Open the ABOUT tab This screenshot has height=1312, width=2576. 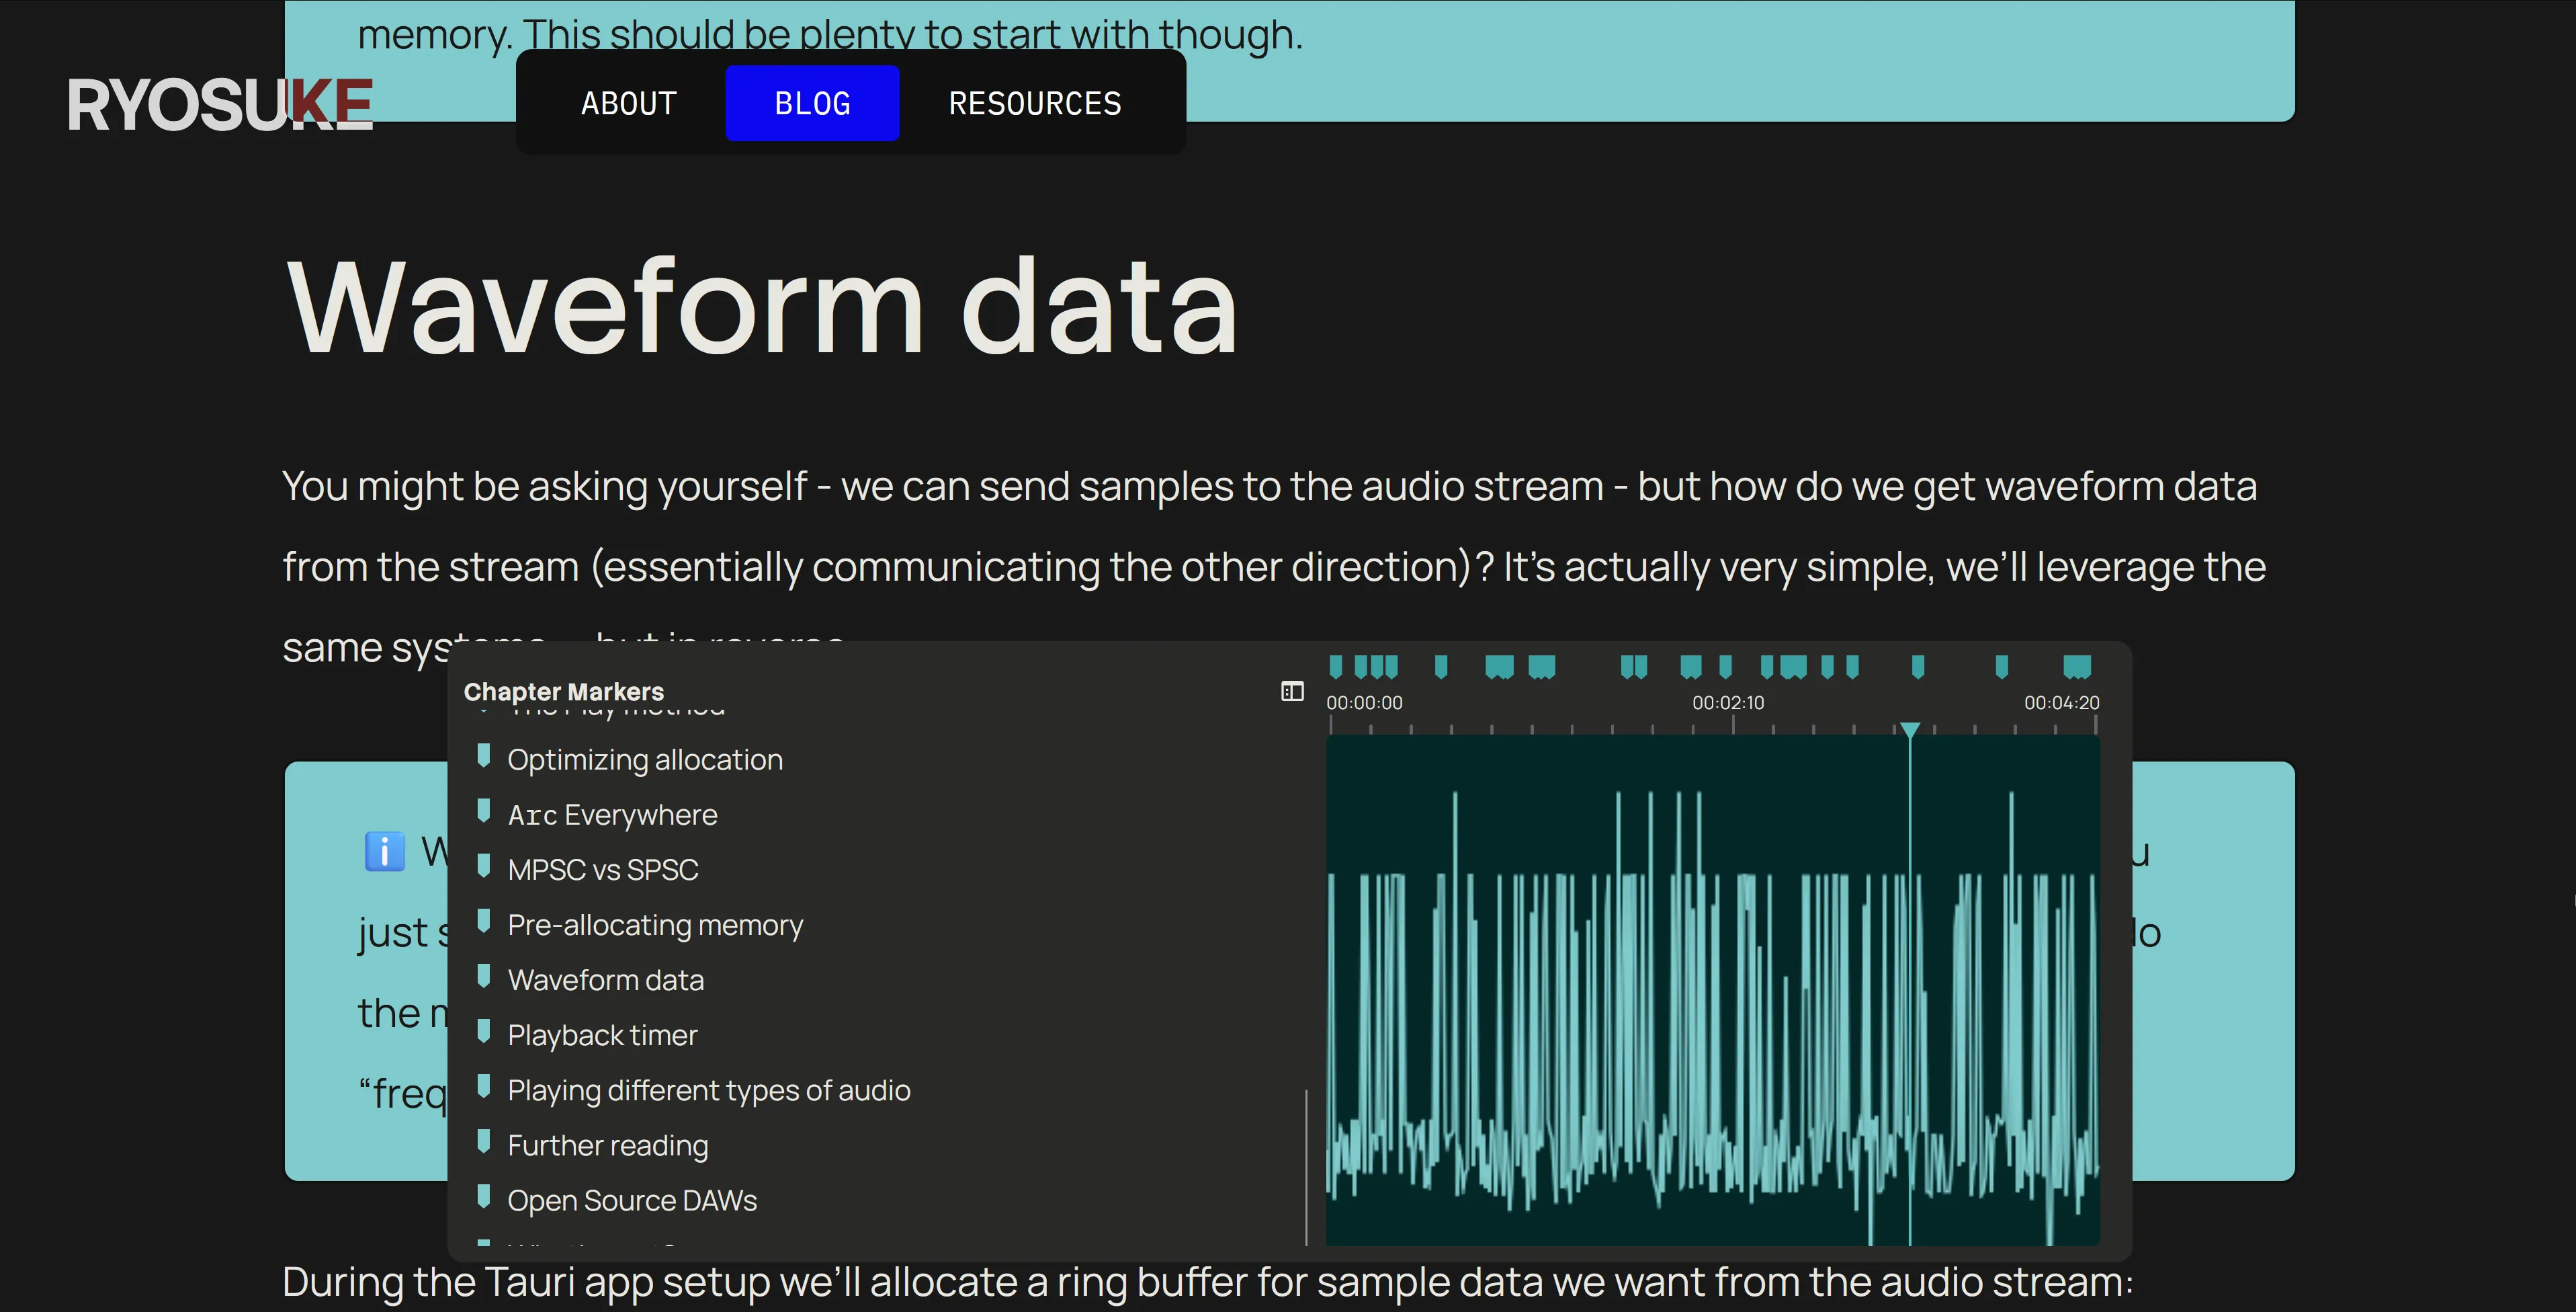(x=628, y=102)
